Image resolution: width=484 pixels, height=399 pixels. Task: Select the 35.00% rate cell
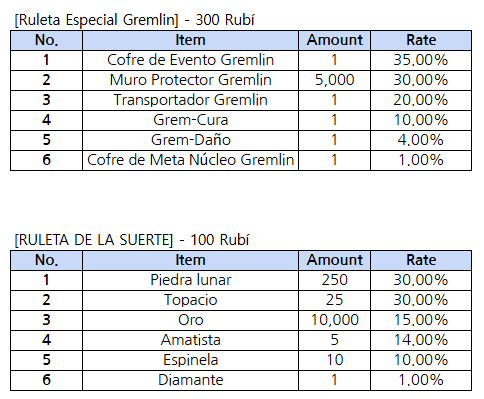[421, 60]
